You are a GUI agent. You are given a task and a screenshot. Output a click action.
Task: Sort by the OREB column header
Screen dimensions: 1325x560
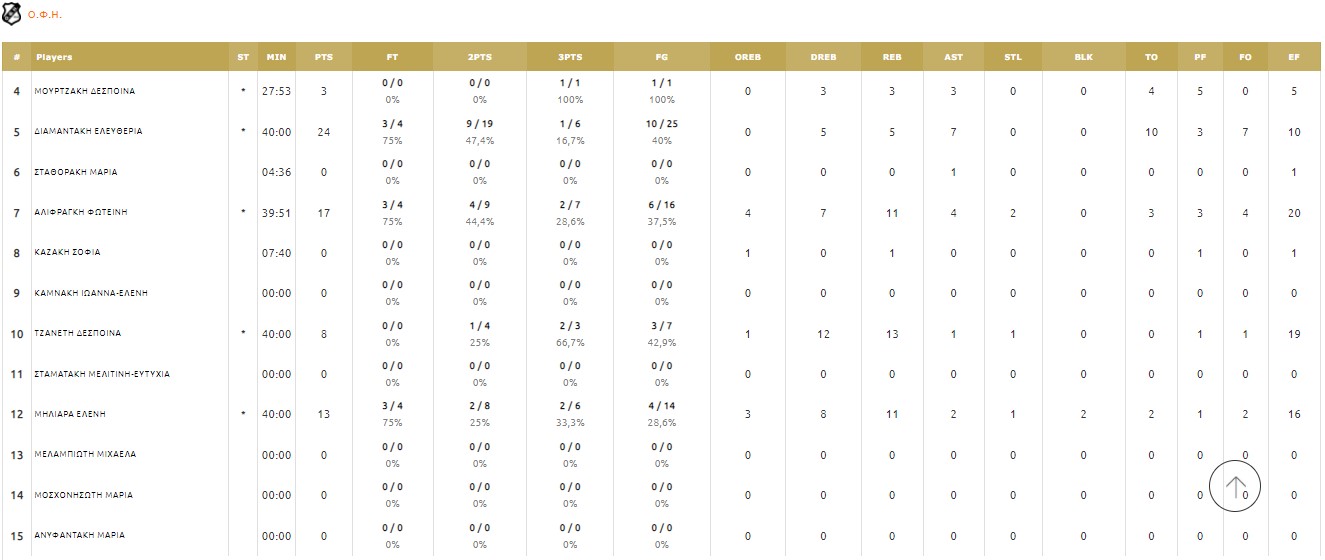(748, 57)
